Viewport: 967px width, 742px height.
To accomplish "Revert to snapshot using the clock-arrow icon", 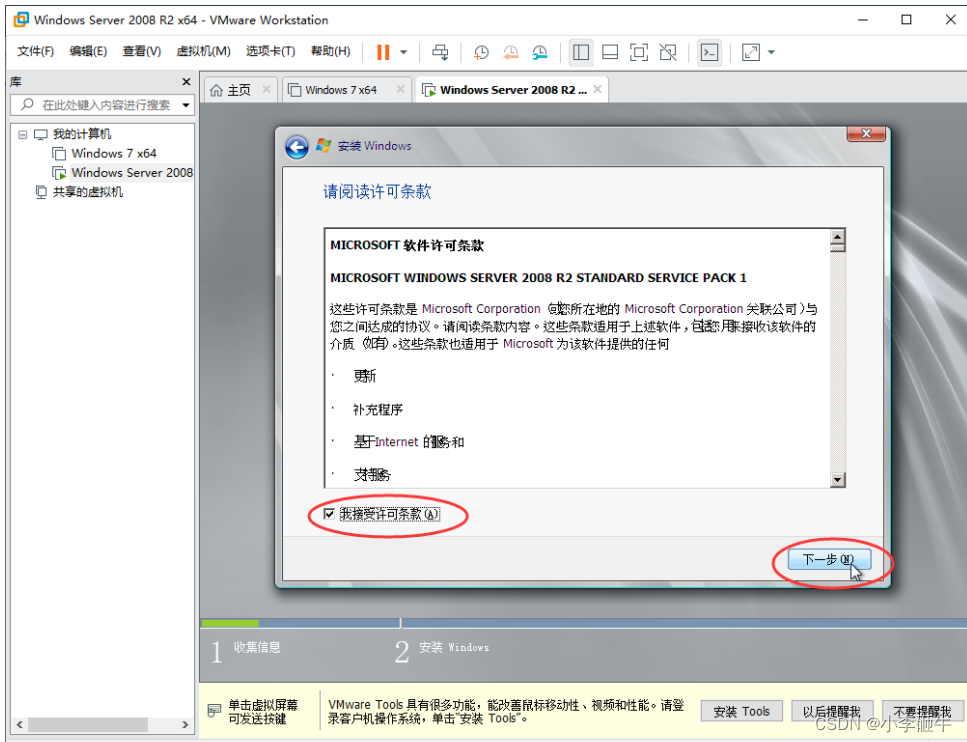I will [x=511, y=52].
